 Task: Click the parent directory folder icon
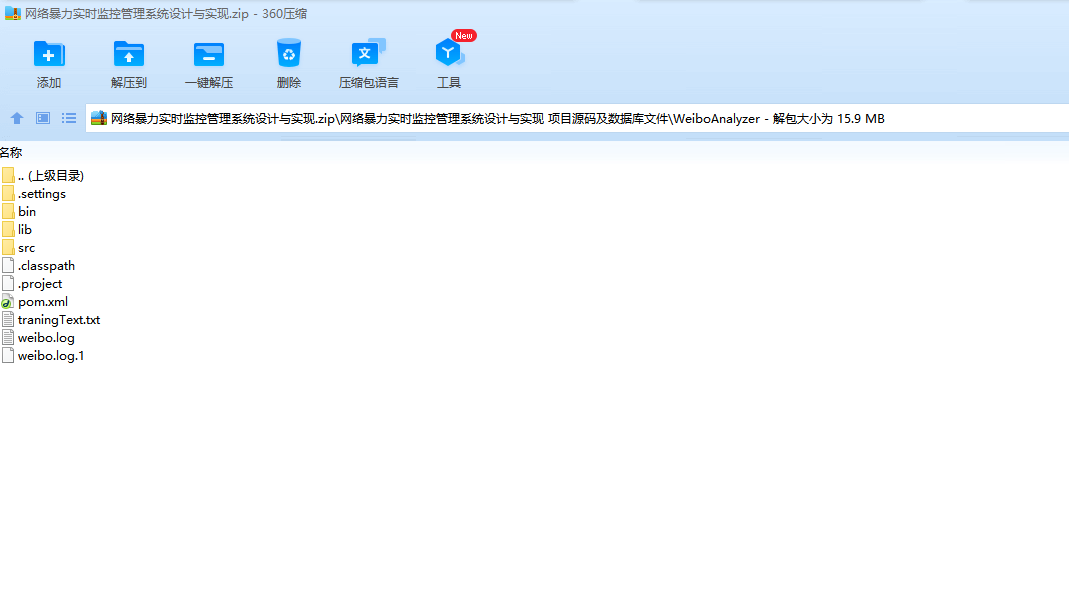[7, 176]
